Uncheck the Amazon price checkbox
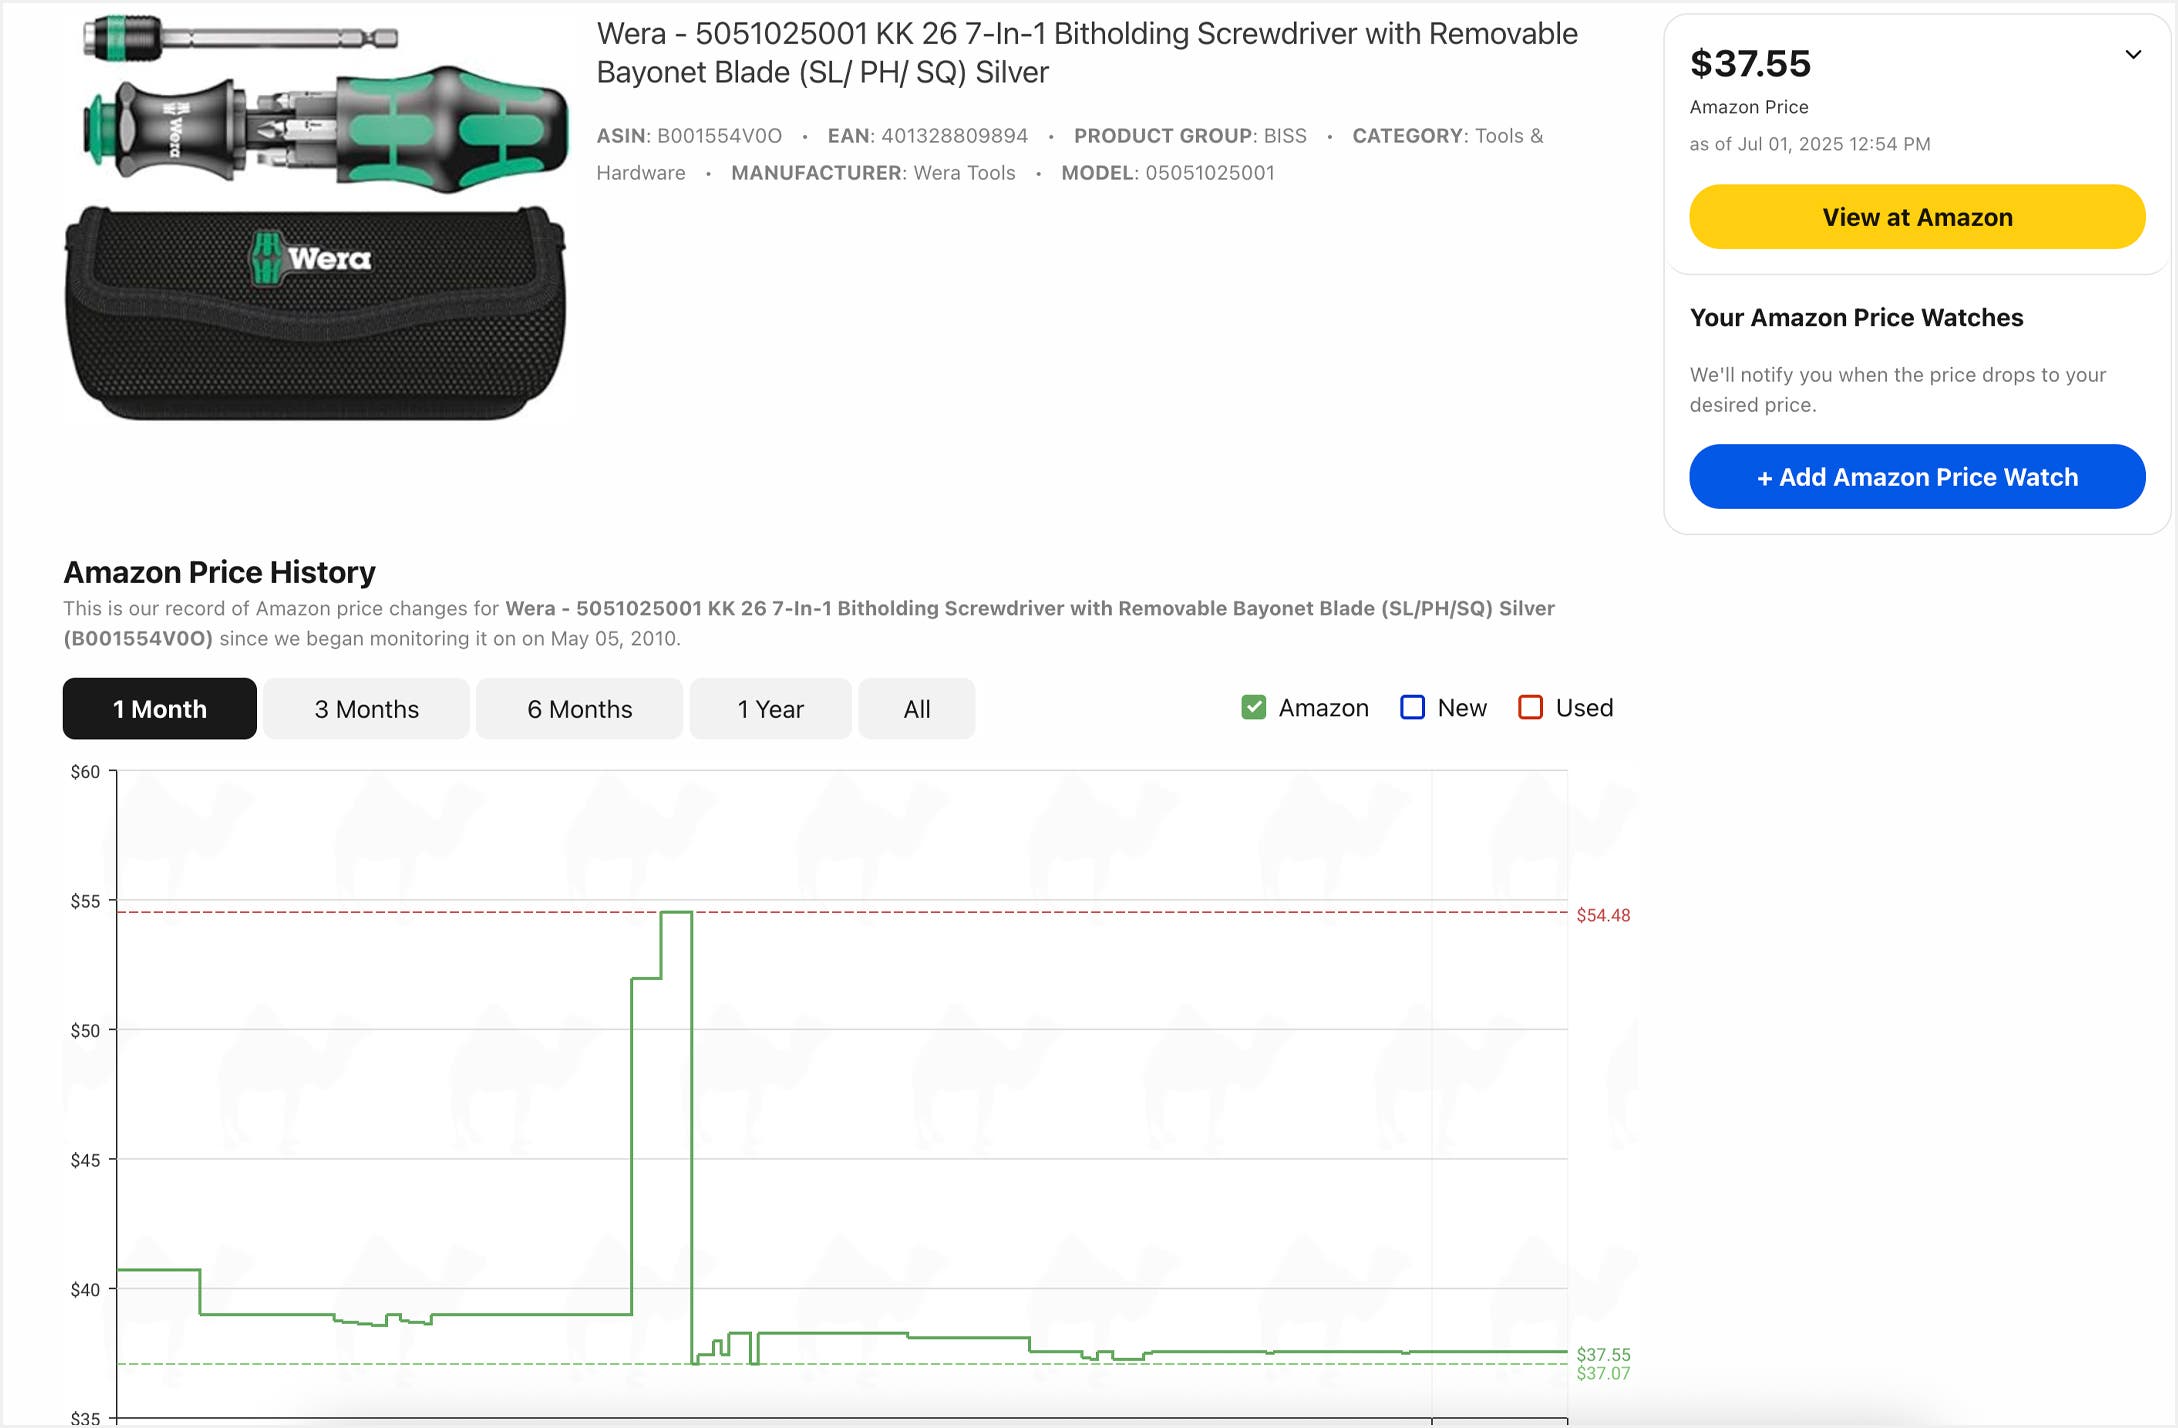The image size is (2178, 1428). click(1253, 707)
